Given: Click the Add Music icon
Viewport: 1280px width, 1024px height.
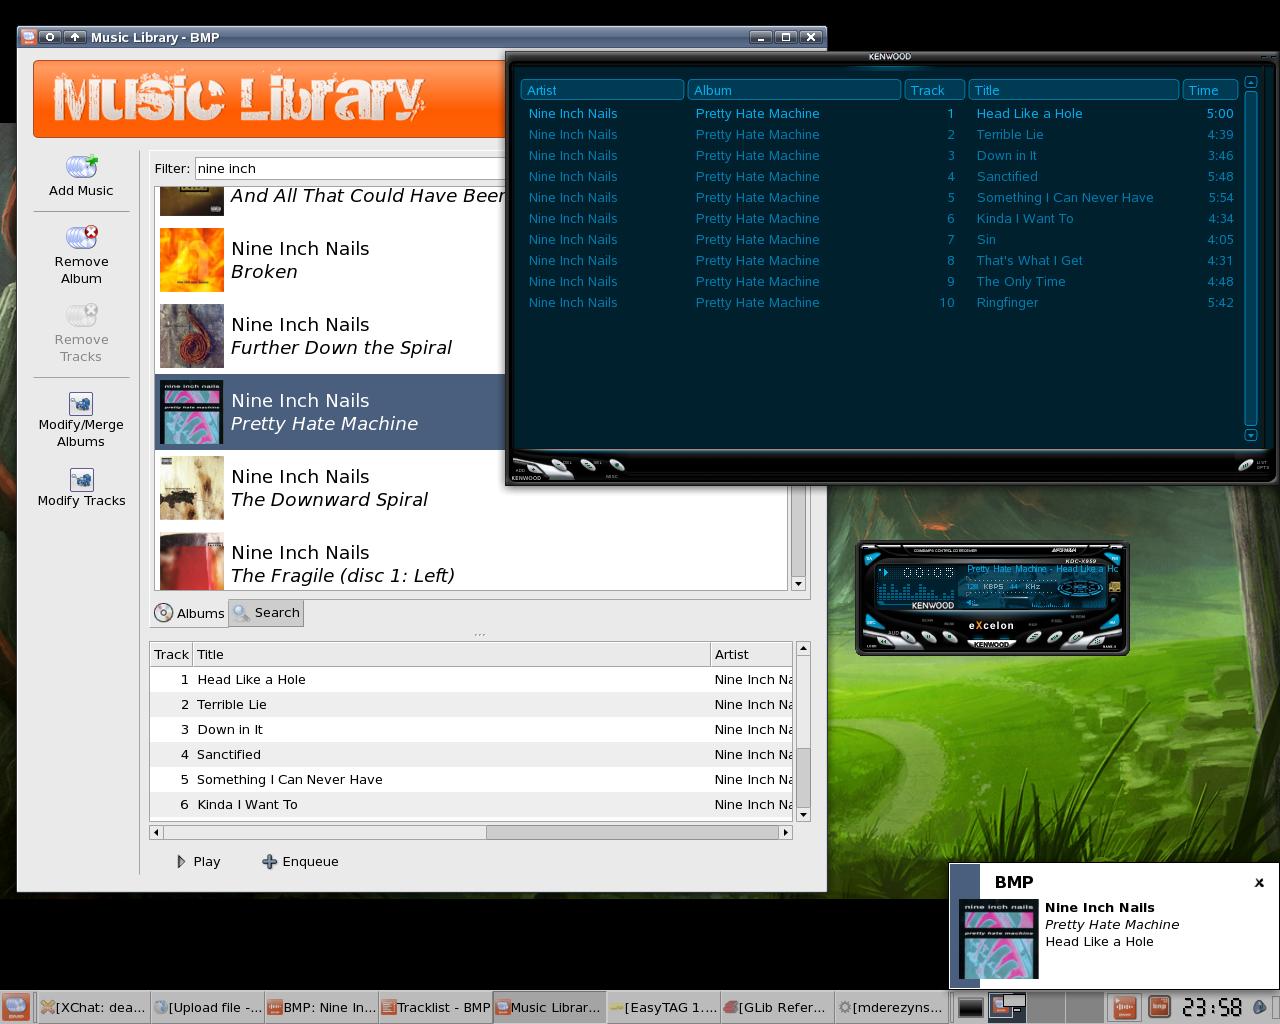Looking at the screenshot, I should (81, 166).
